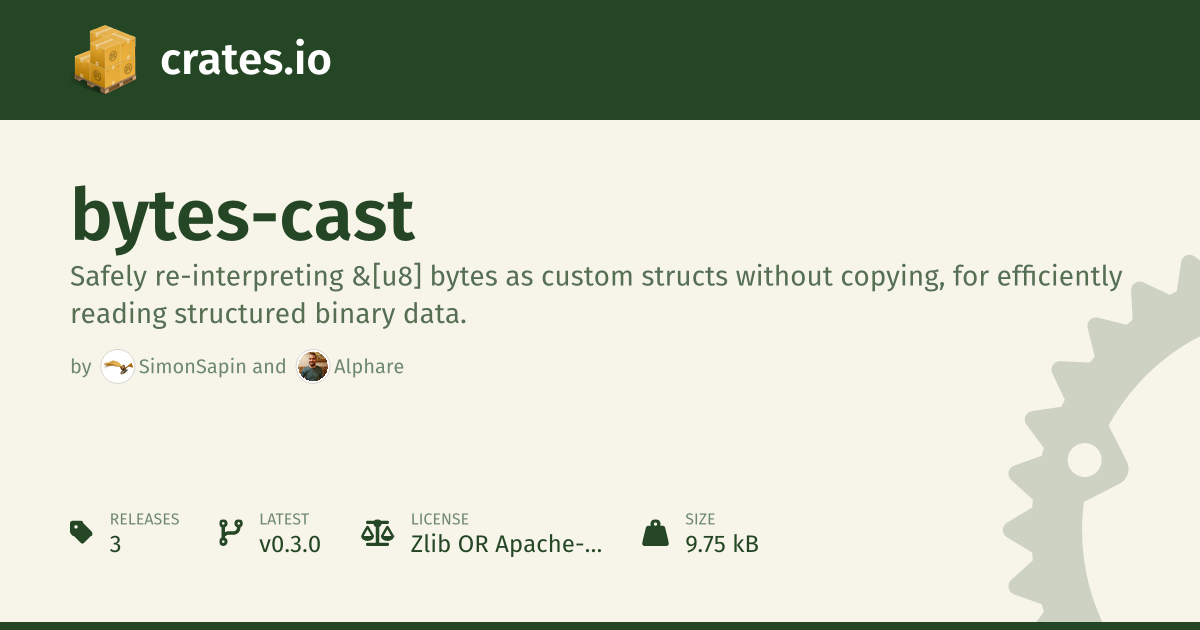
Task: Click Alphare's profile photo avatar
Action: [313, 367]
